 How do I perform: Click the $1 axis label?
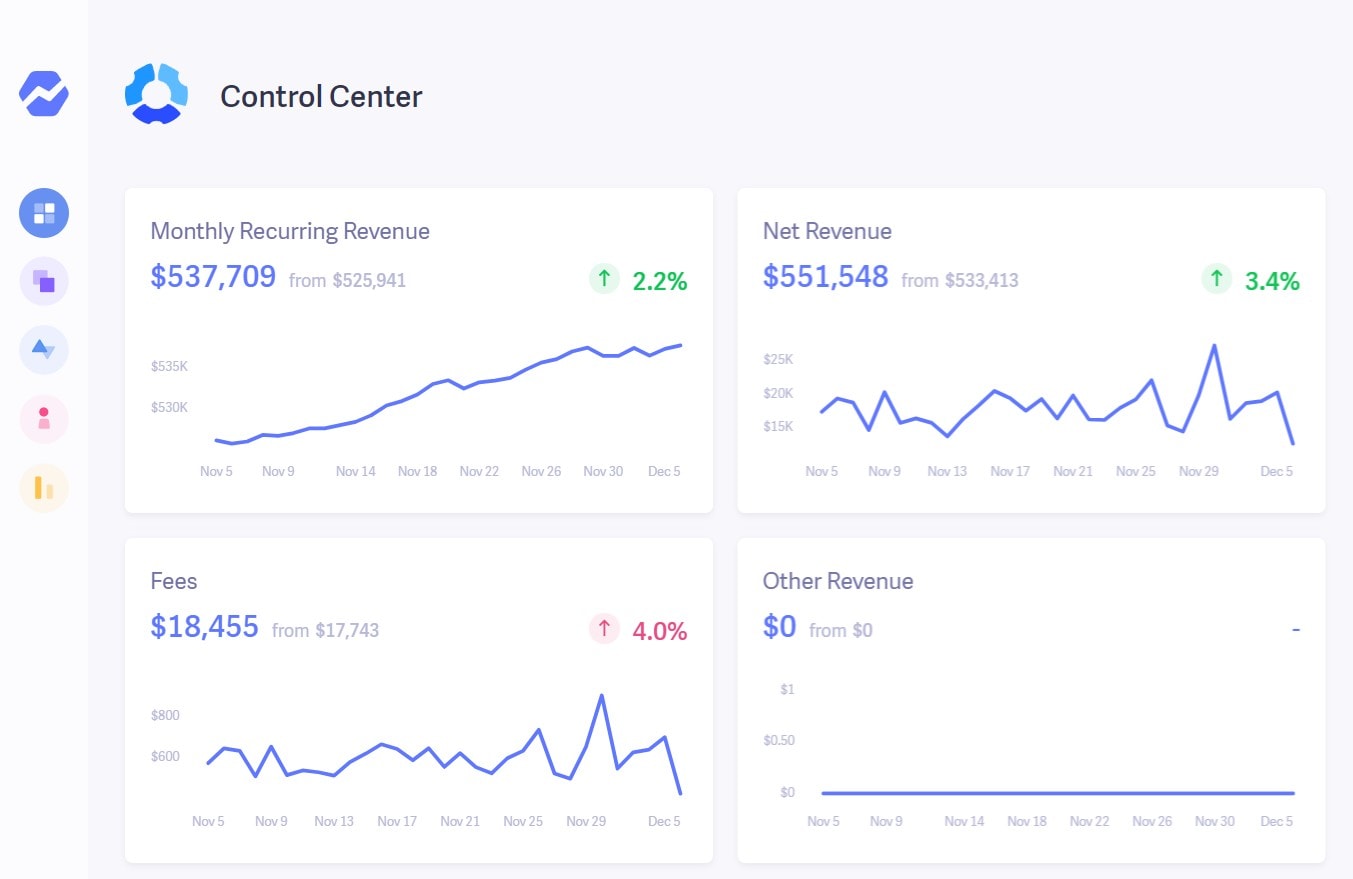pyautogui.click(x=787, y=689)
